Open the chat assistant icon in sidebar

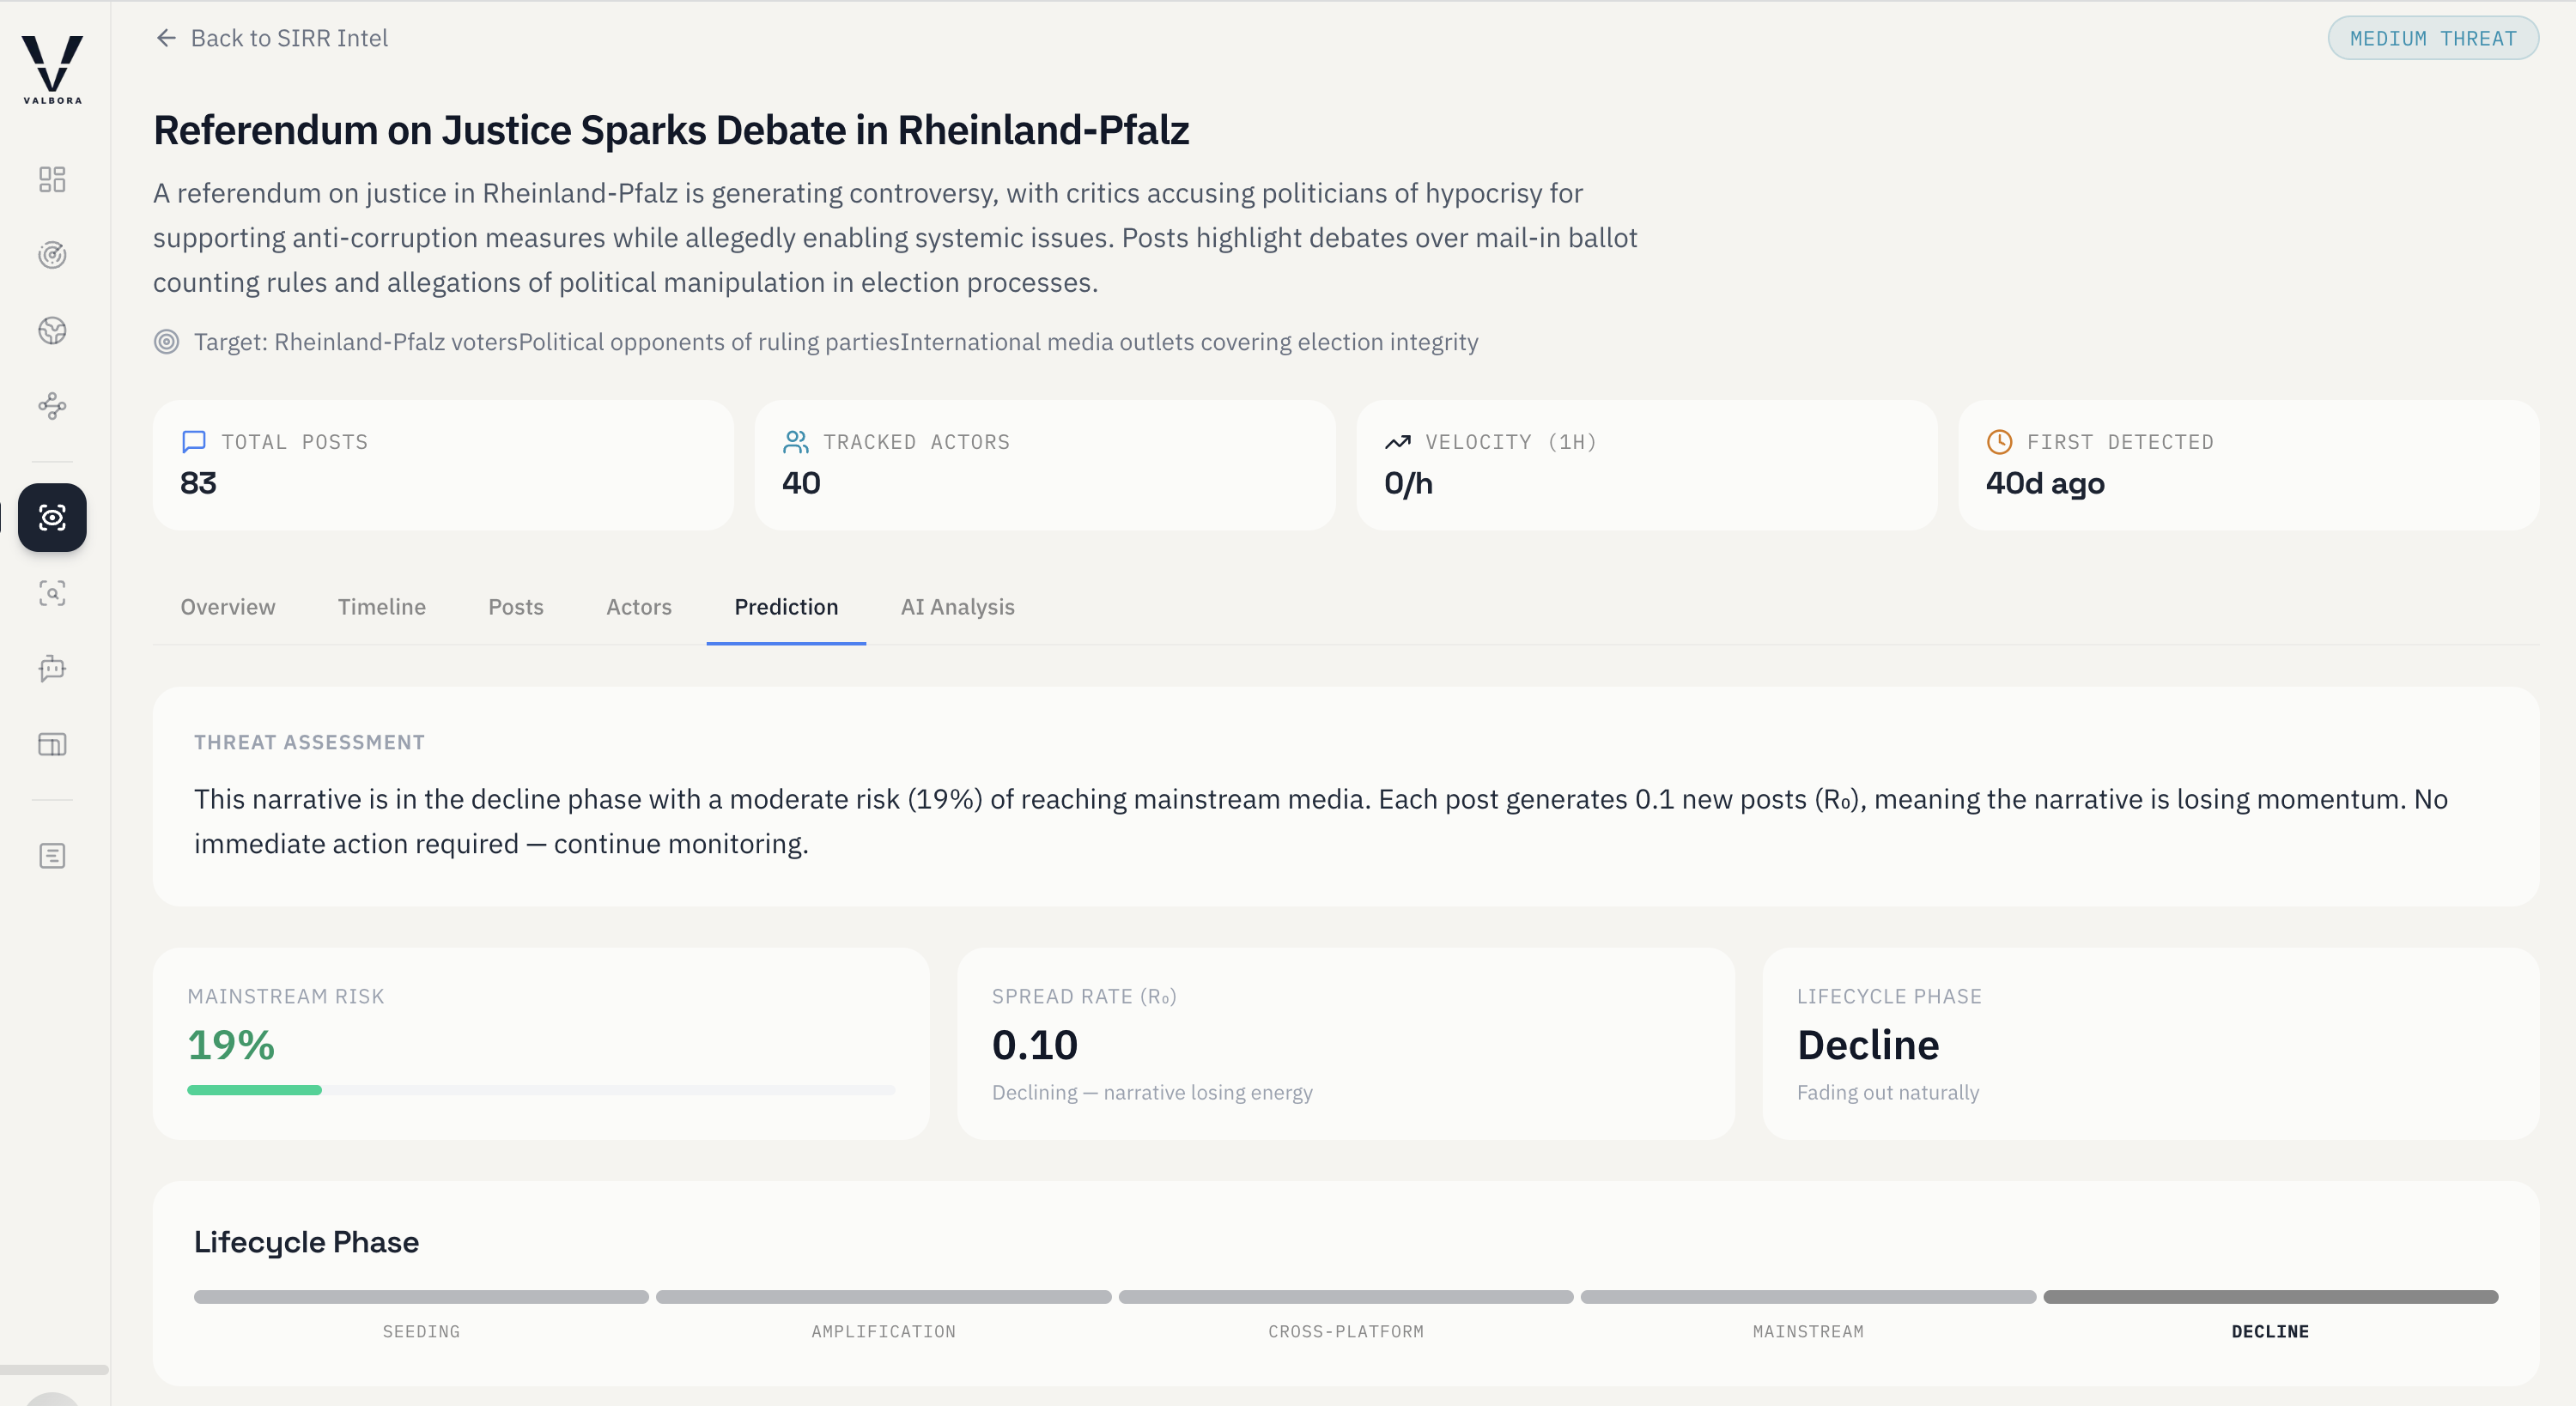[x=52, y=669]
